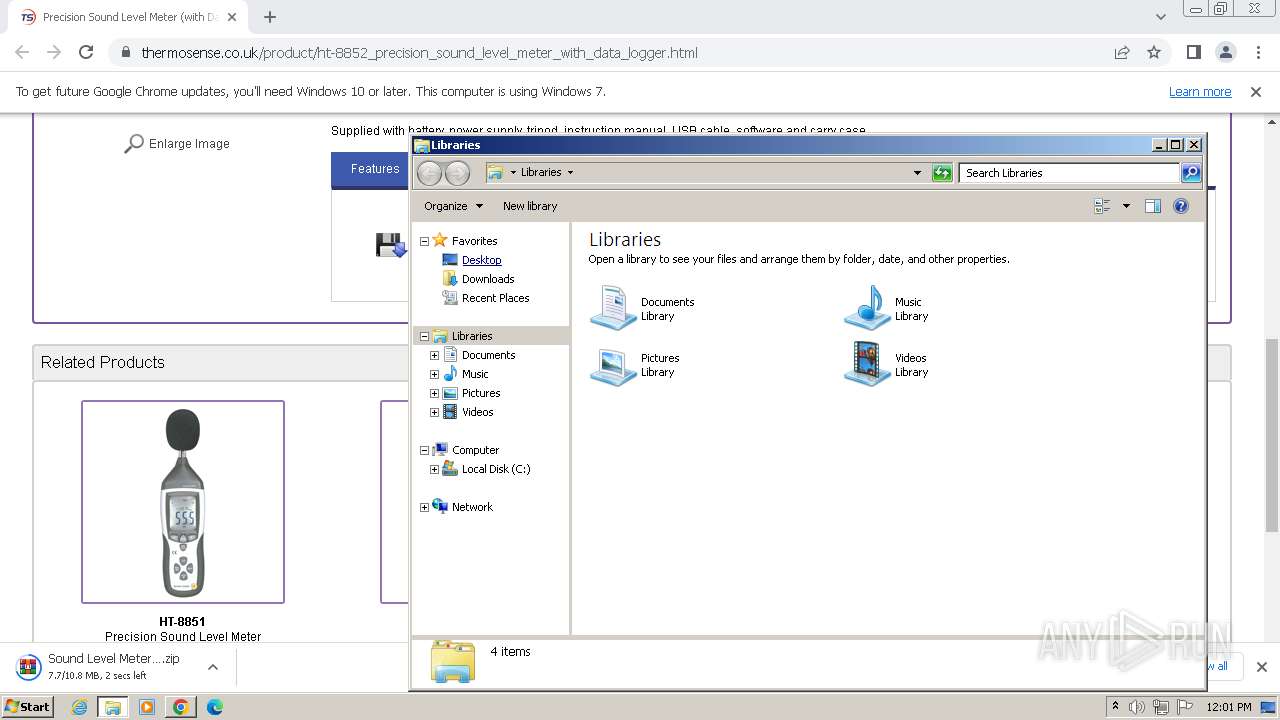Select Downloads under Favorites
The width and height of the screenshot is (1280, 720).
coord(488,279)
